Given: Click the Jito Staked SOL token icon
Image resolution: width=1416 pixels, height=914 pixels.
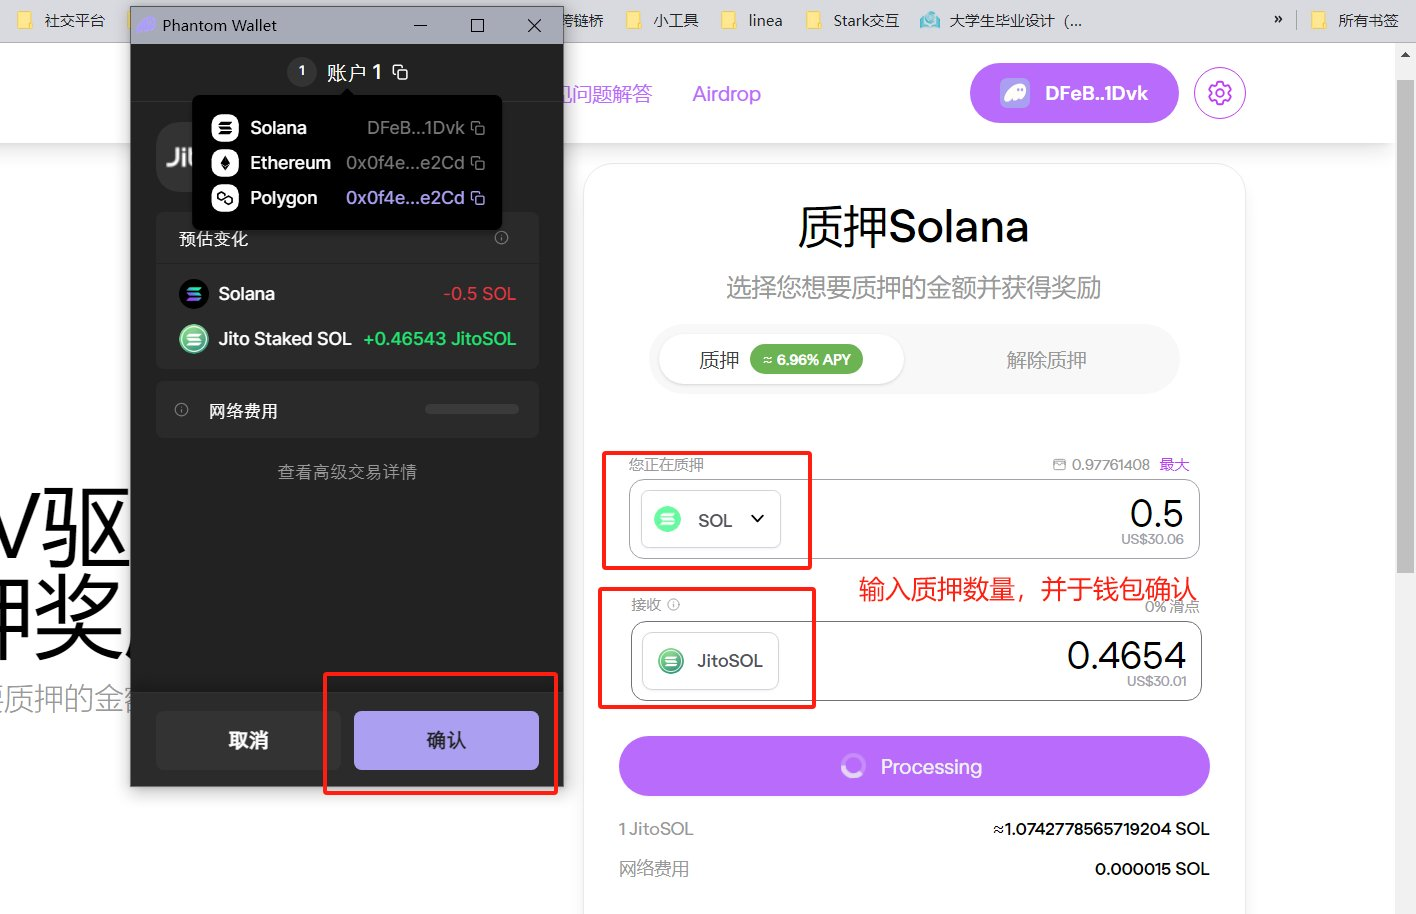Looking at the screenshot, I should [x=194, y=339].
